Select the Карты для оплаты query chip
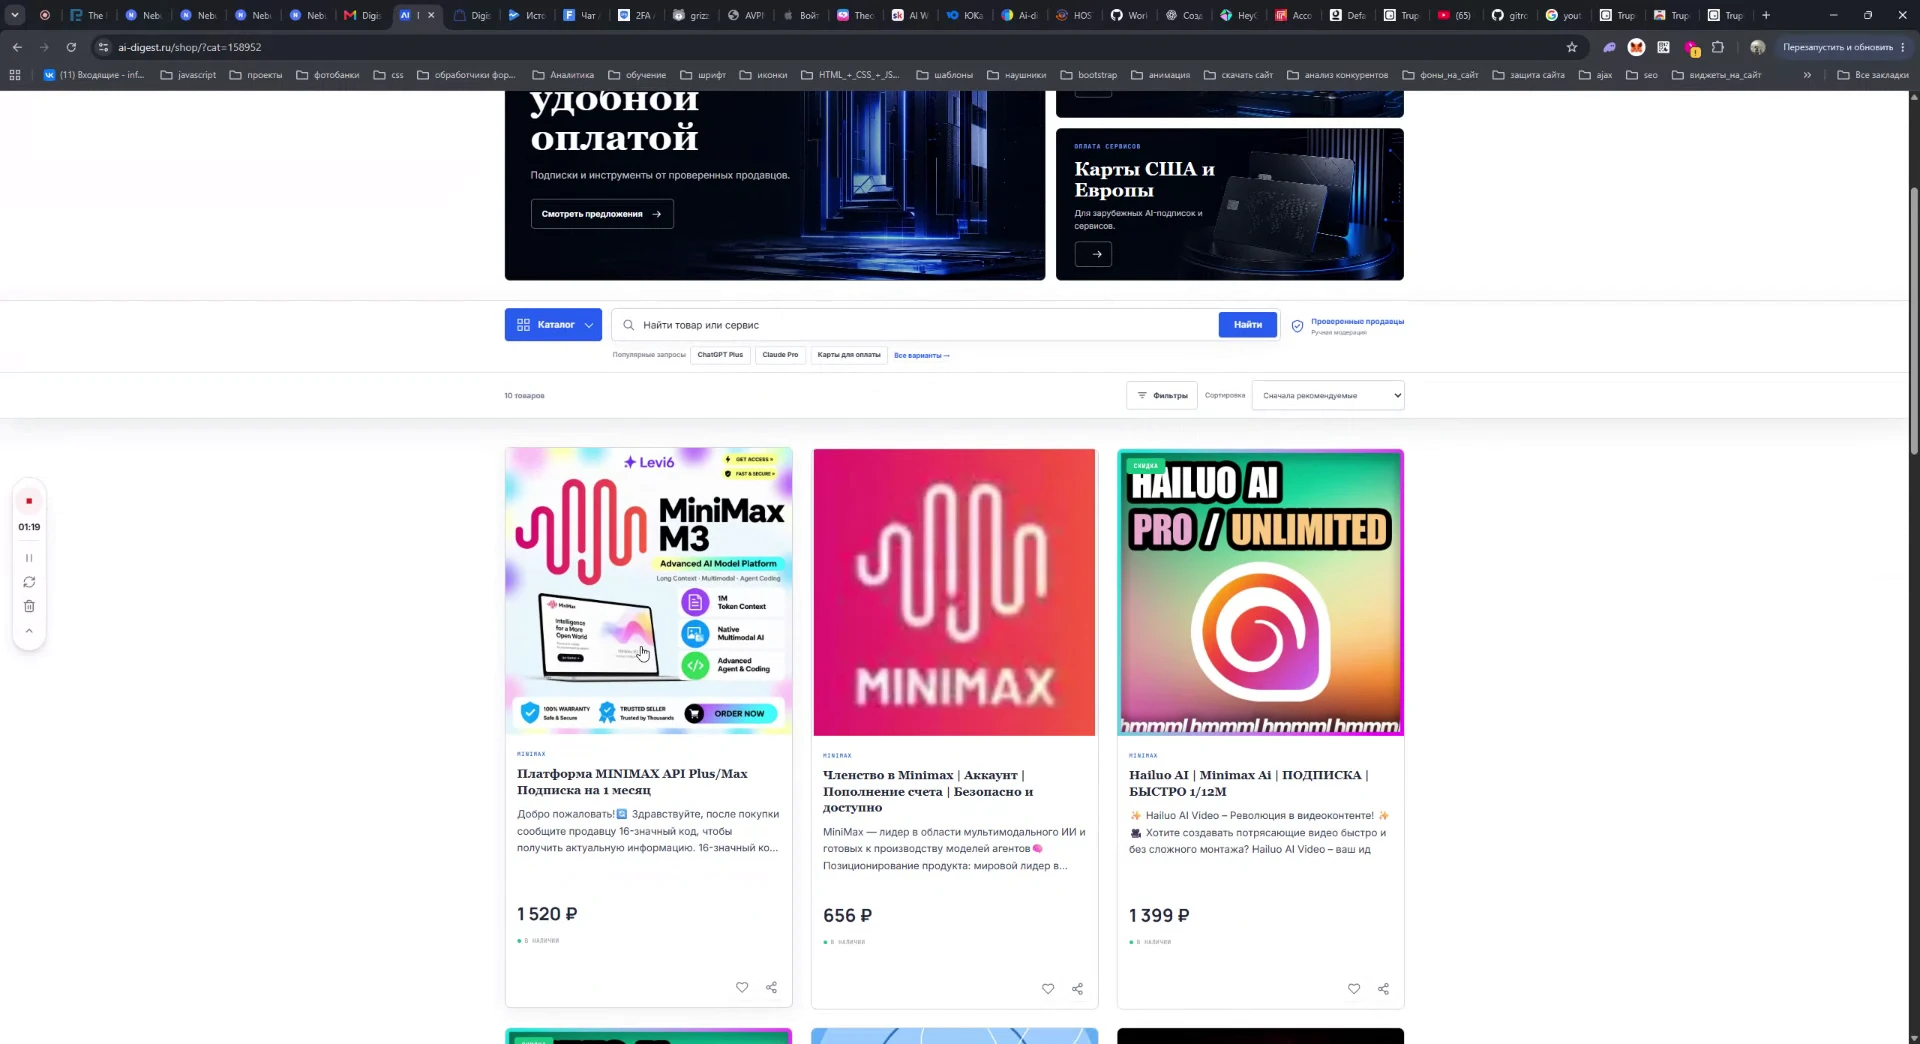 [x=849, y=355]
